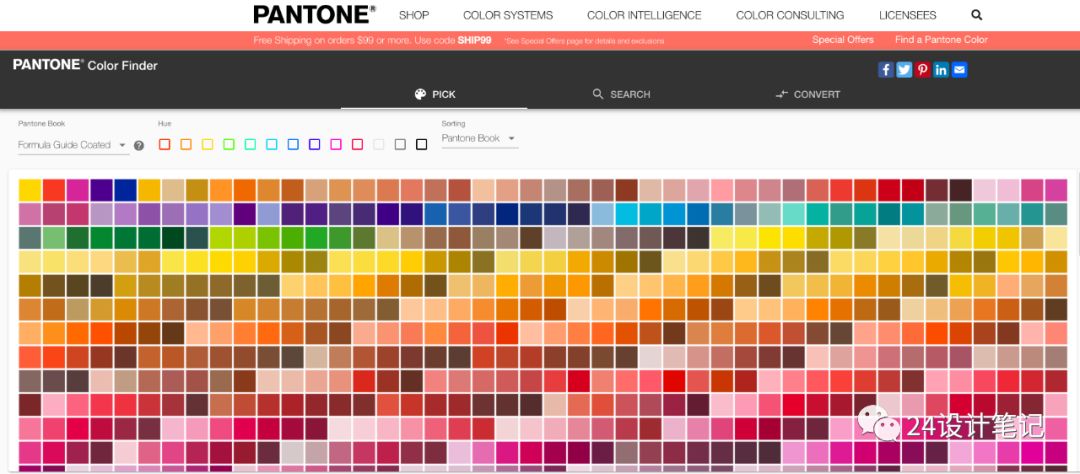Open the Color Systems menu
Viewport: 1080px width, 474px height.
tap(508, 15)
